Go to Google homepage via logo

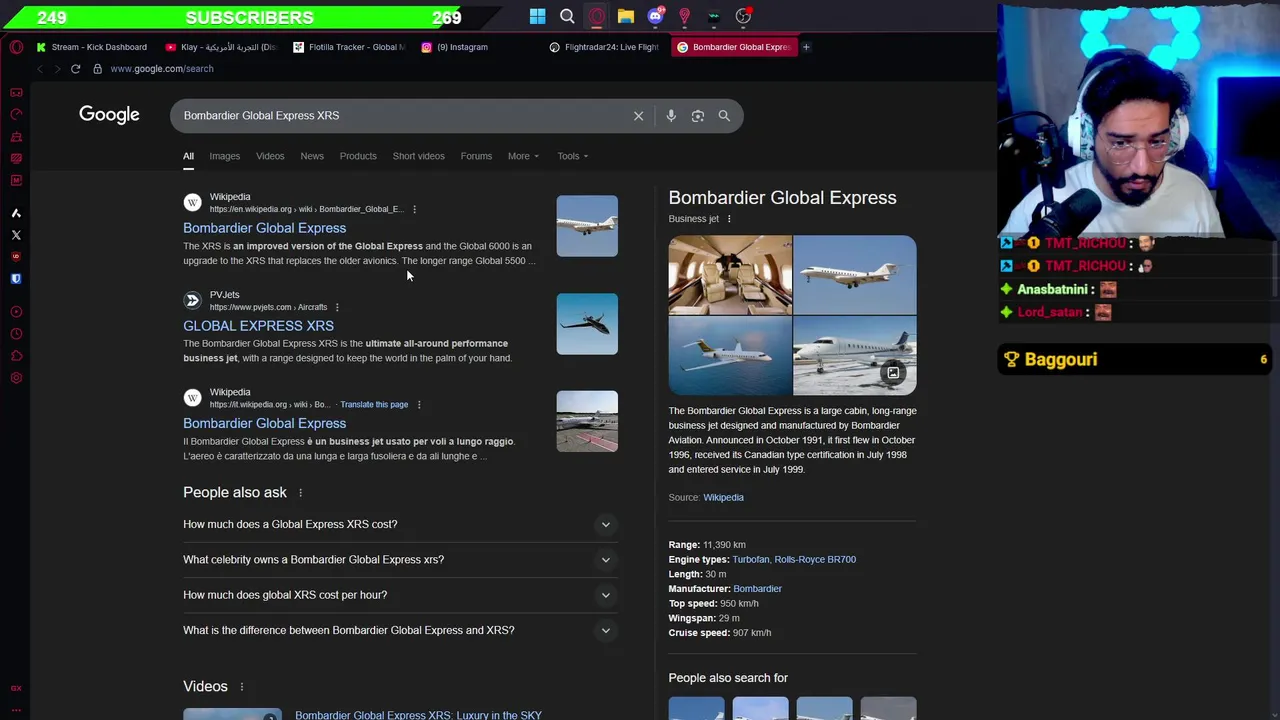109,115
